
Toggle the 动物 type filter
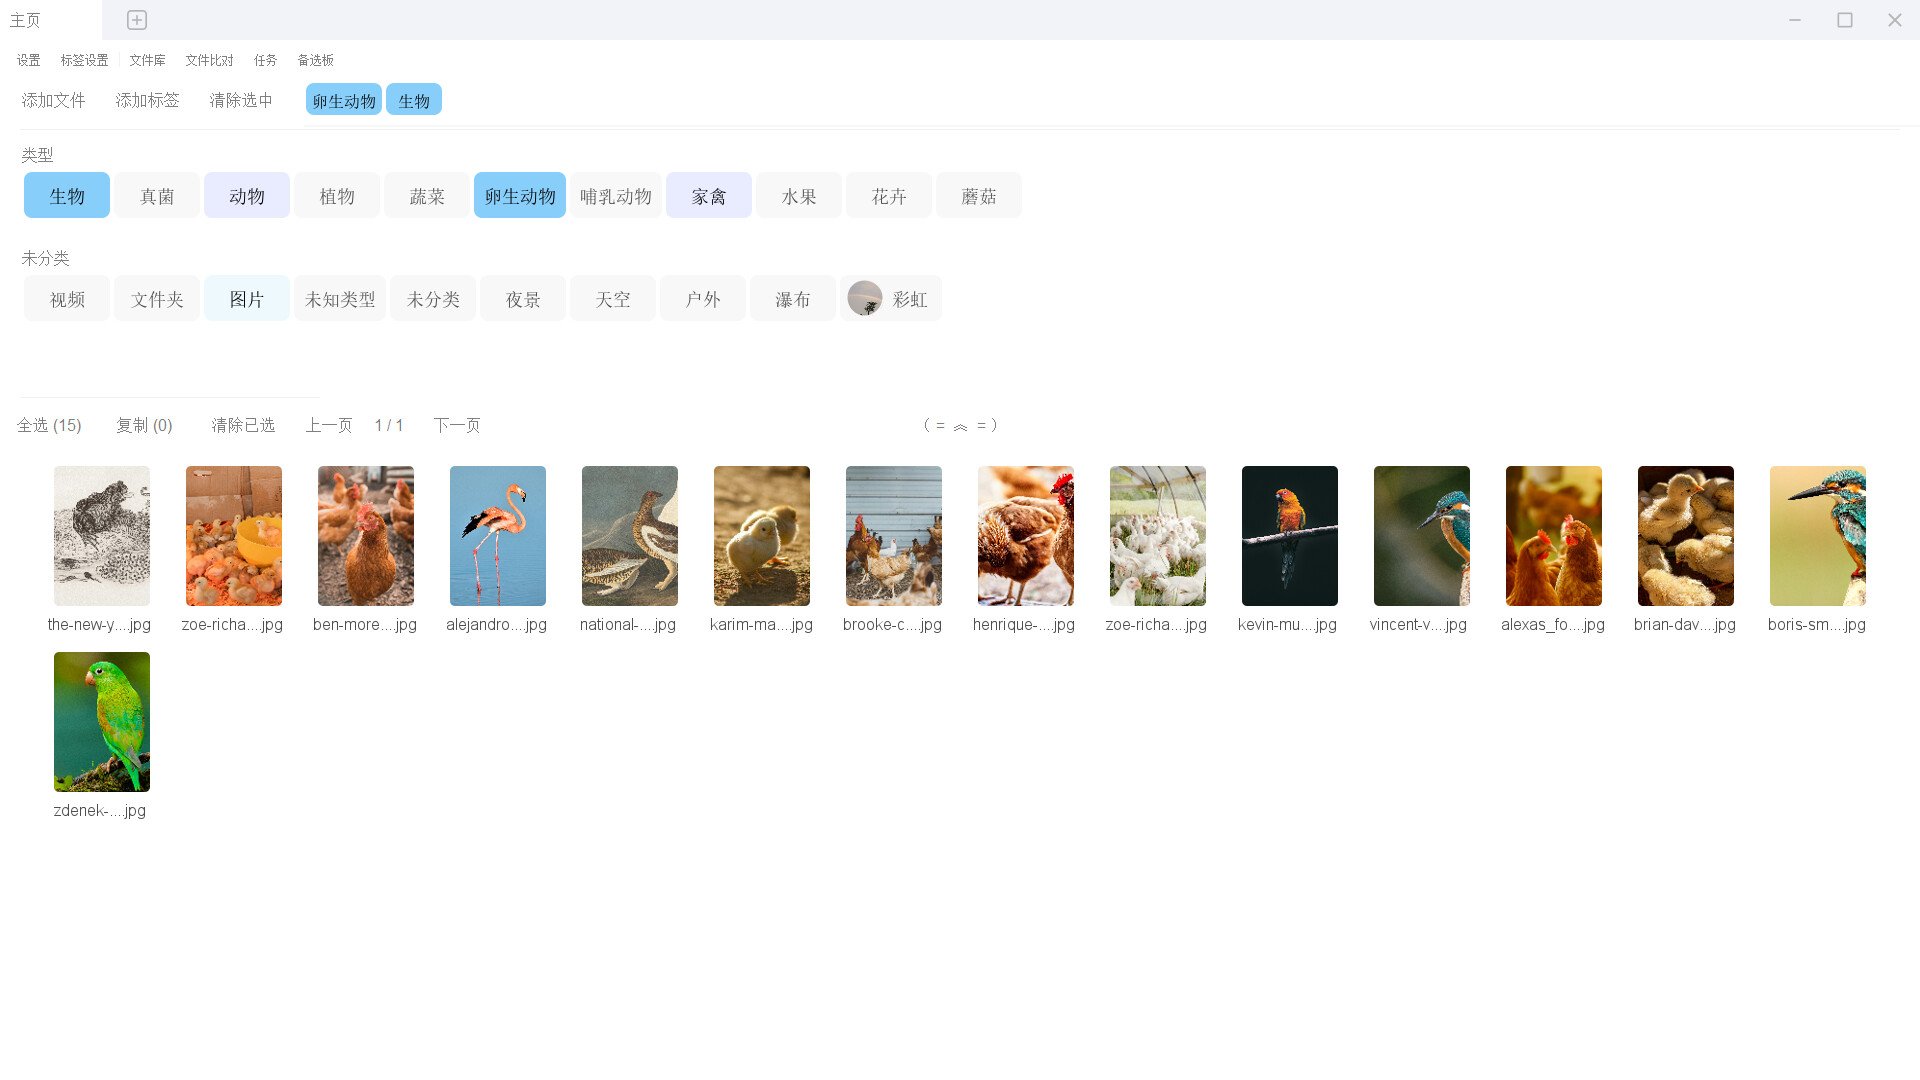click(x=246, y=195)
